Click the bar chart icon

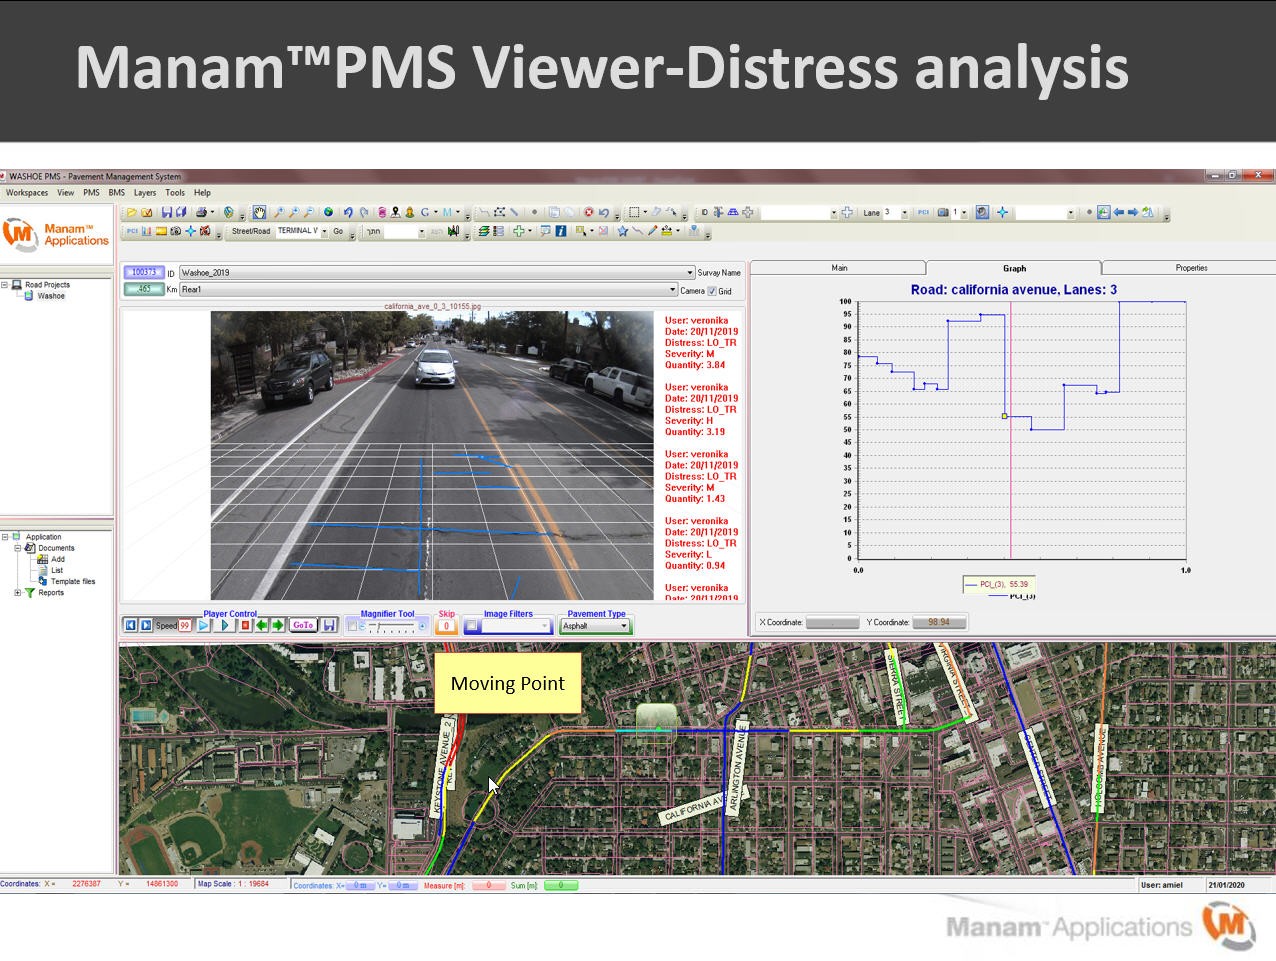[147, 232]
